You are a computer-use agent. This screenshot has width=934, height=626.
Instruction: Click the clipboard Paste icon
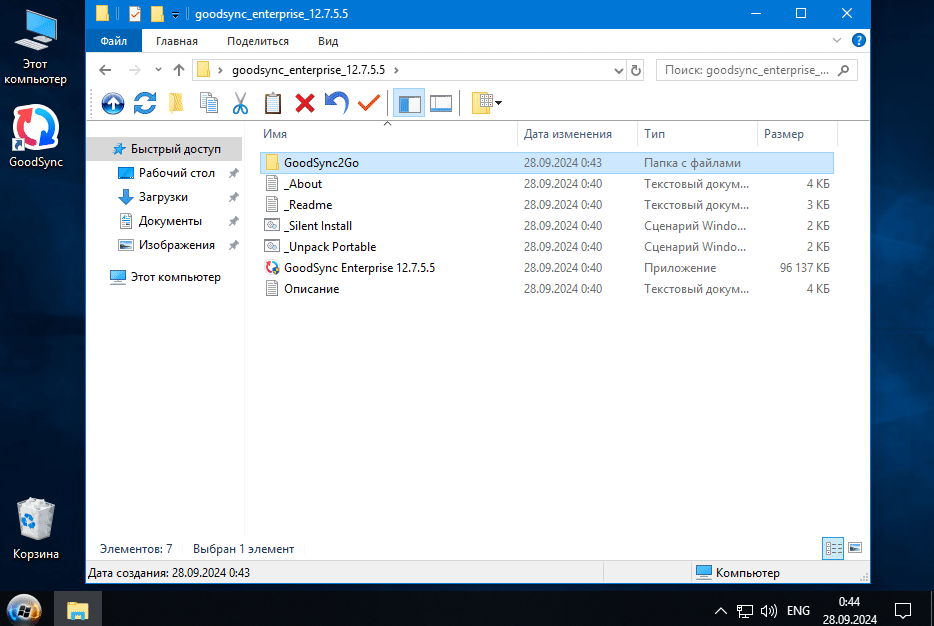point(273,104)
